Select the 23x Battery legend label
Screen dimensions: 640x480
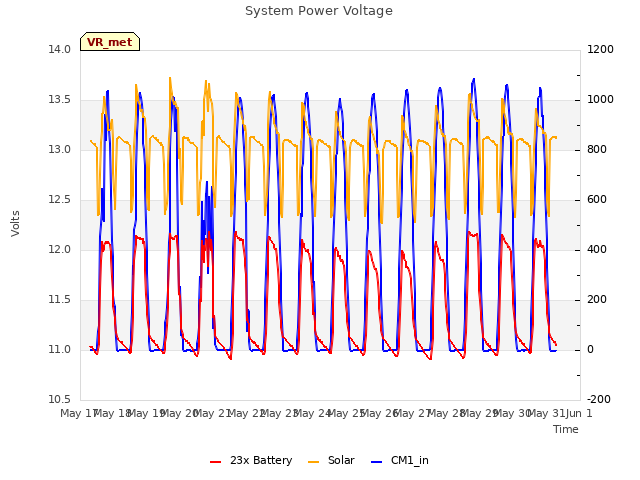point(261,460)
